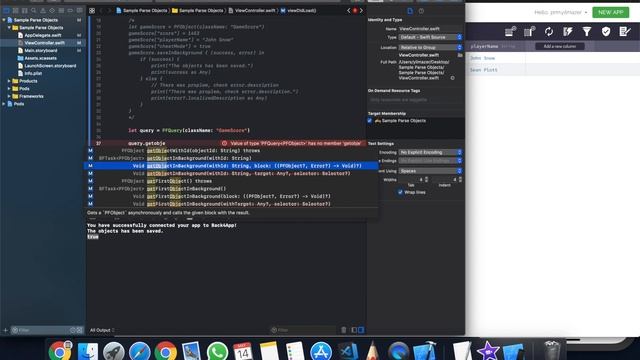Viewport: 640px width, 360px height.
Task: Toggle recent files filter in navigator
Action: (x=73, y=330)
